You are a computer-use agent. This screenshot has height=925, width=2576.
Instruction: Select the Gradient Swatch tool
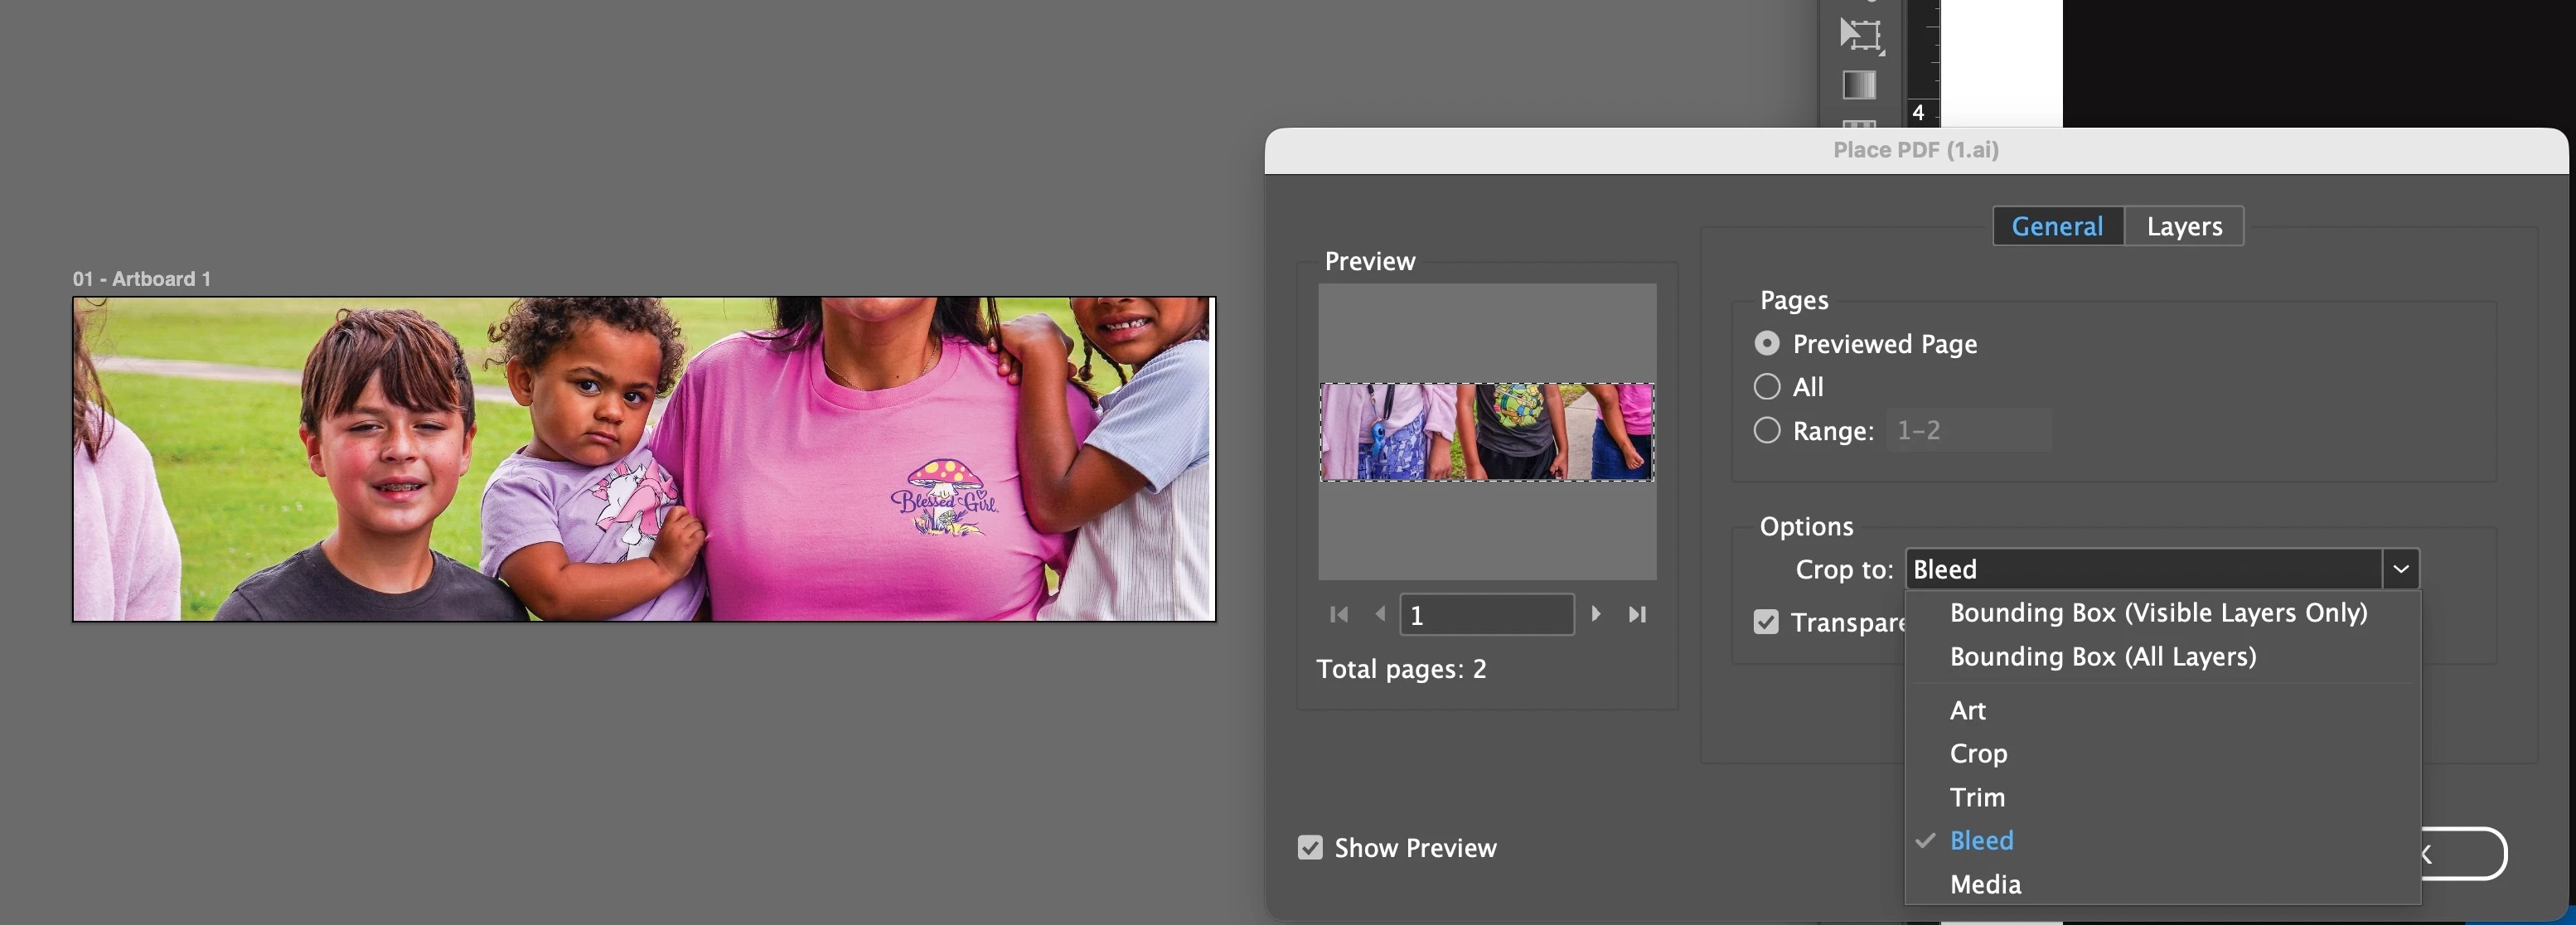[x=1859, y=85]
